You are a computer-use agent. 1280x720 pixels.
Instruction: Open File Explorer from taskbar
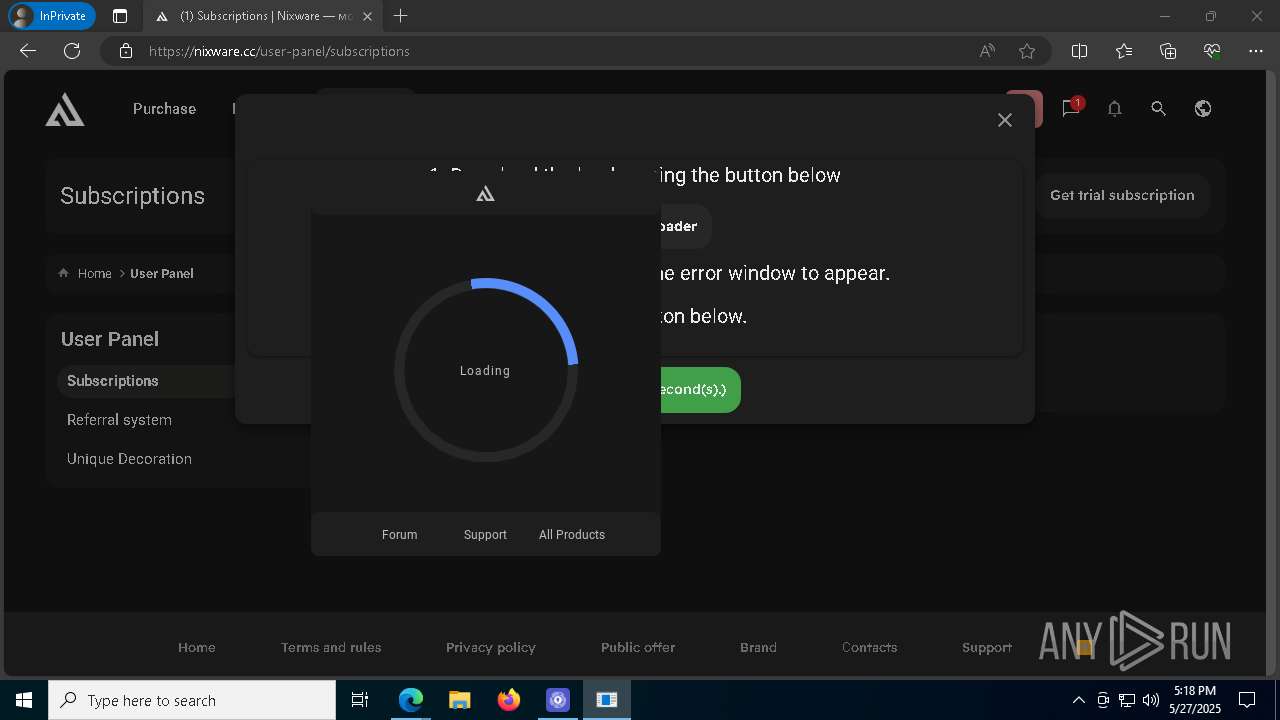coord(459,700)
